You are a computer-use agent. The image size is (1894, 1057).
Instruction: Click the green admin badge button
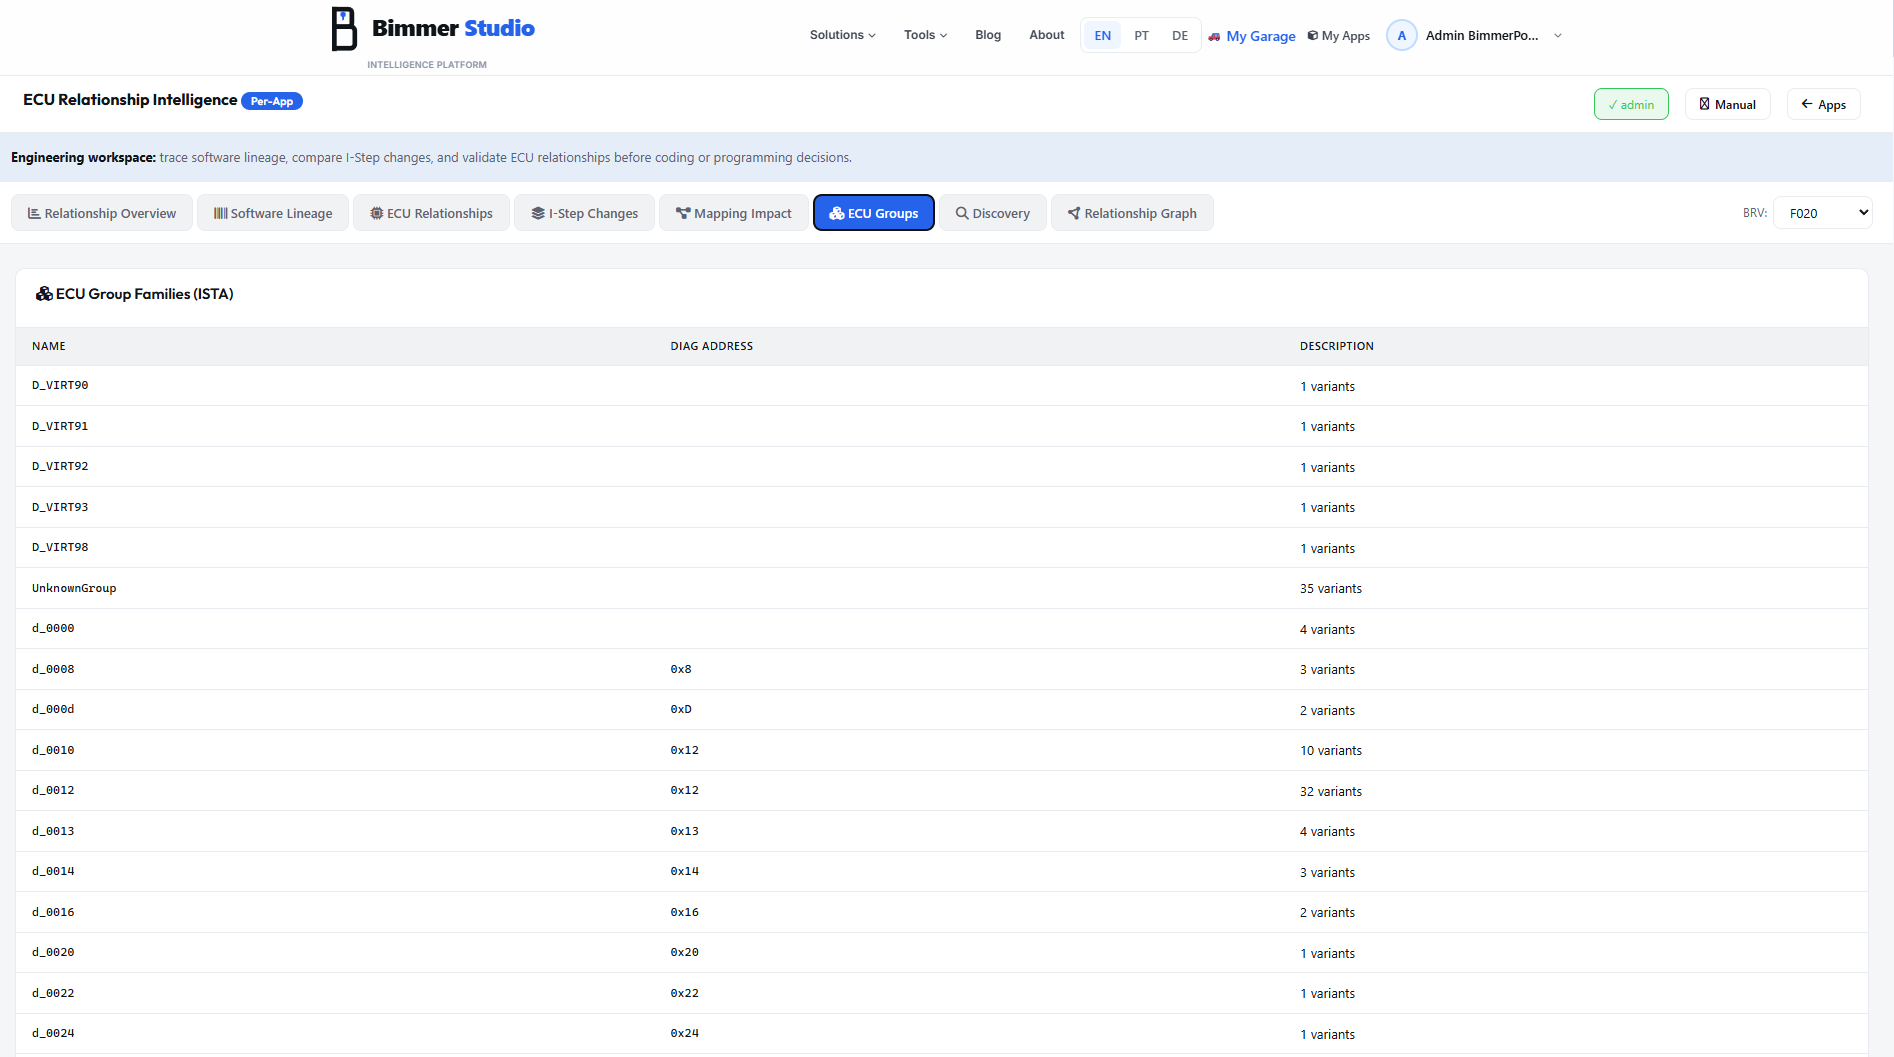point(1631,104)
